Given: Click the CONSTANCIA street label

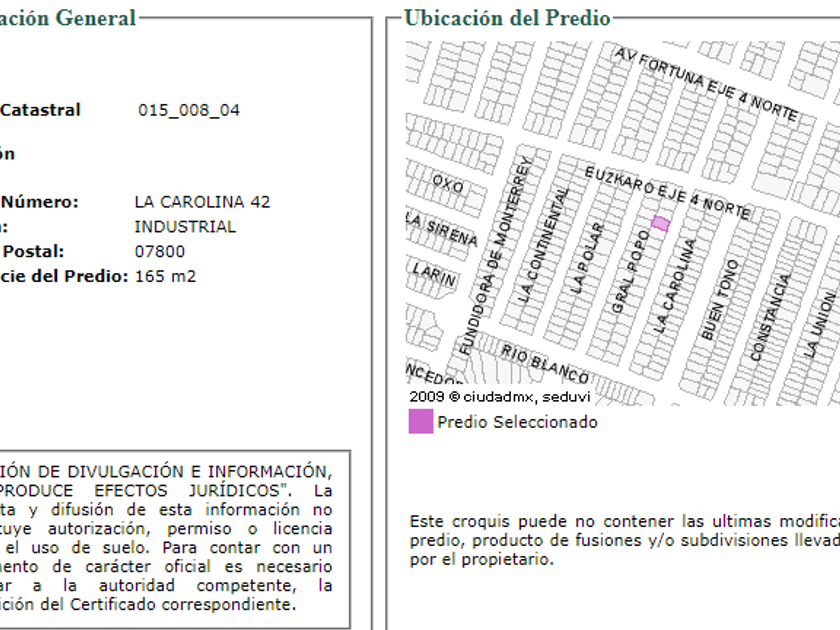Looking at the screenshot, I should [770, 317].
